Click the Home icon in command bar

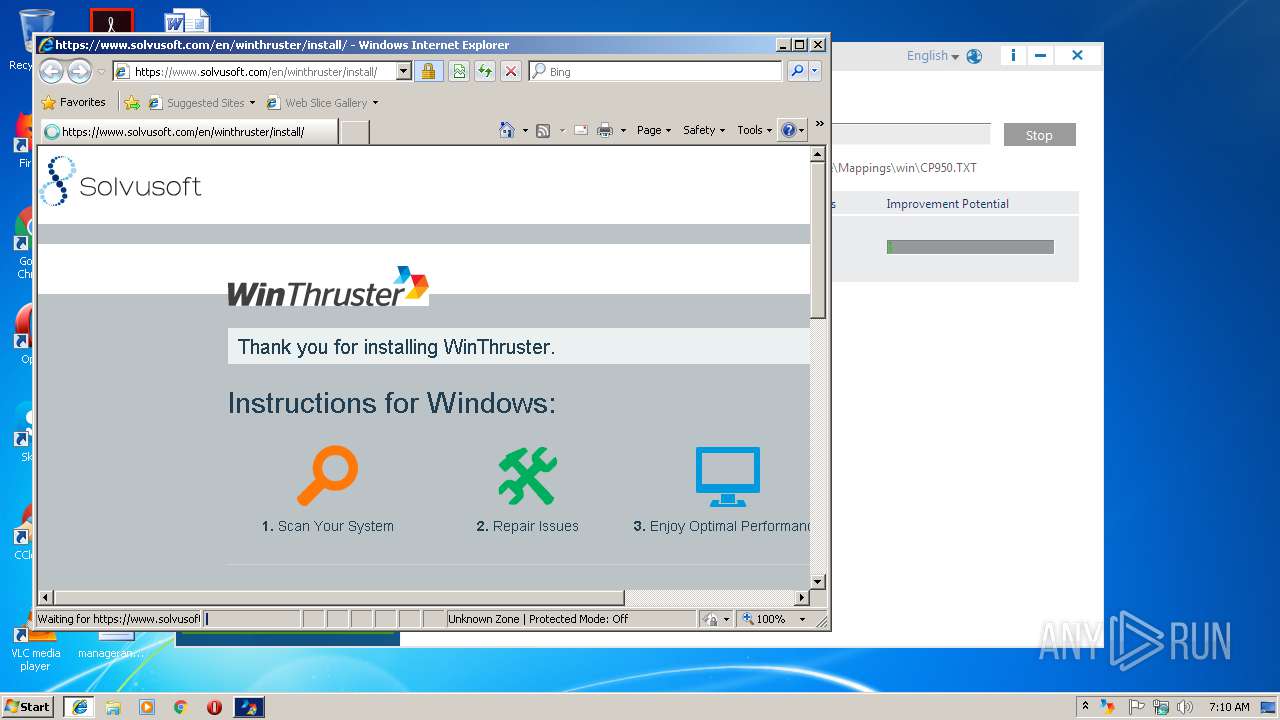(x=507, y=130)
